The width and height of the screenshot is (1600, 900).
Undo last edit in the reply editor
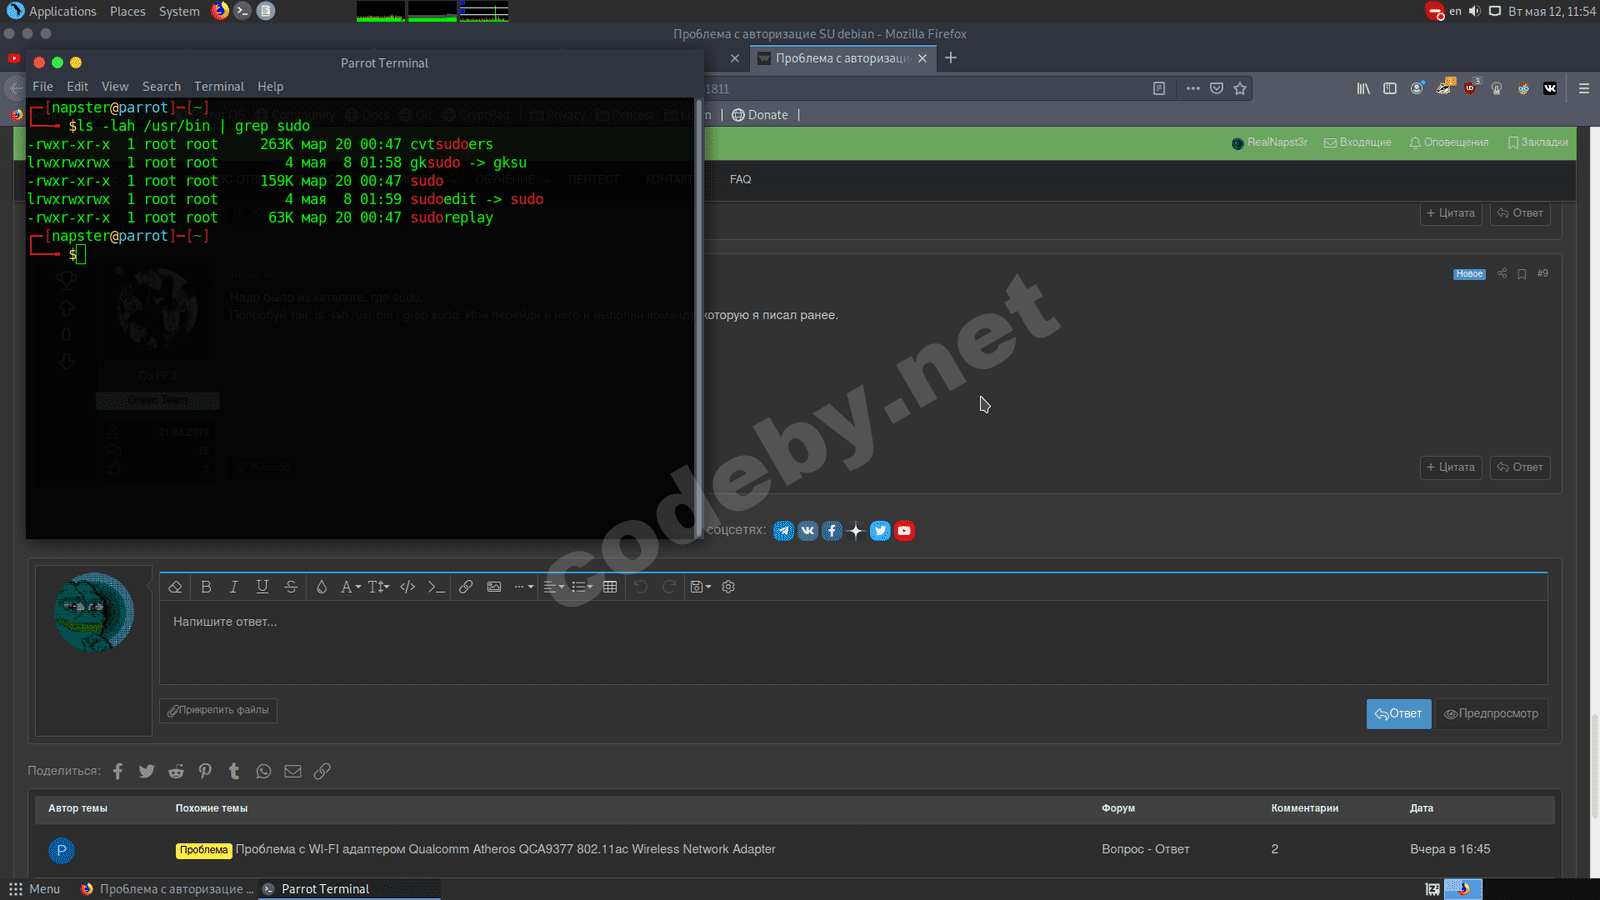[x=641, y=587]
